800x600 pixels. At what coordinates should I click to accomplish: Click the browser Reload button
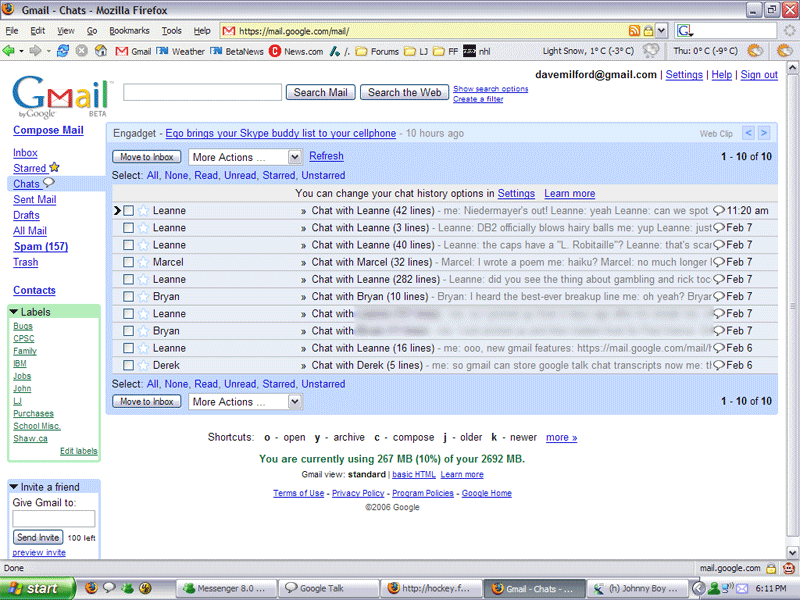point(63,51)
